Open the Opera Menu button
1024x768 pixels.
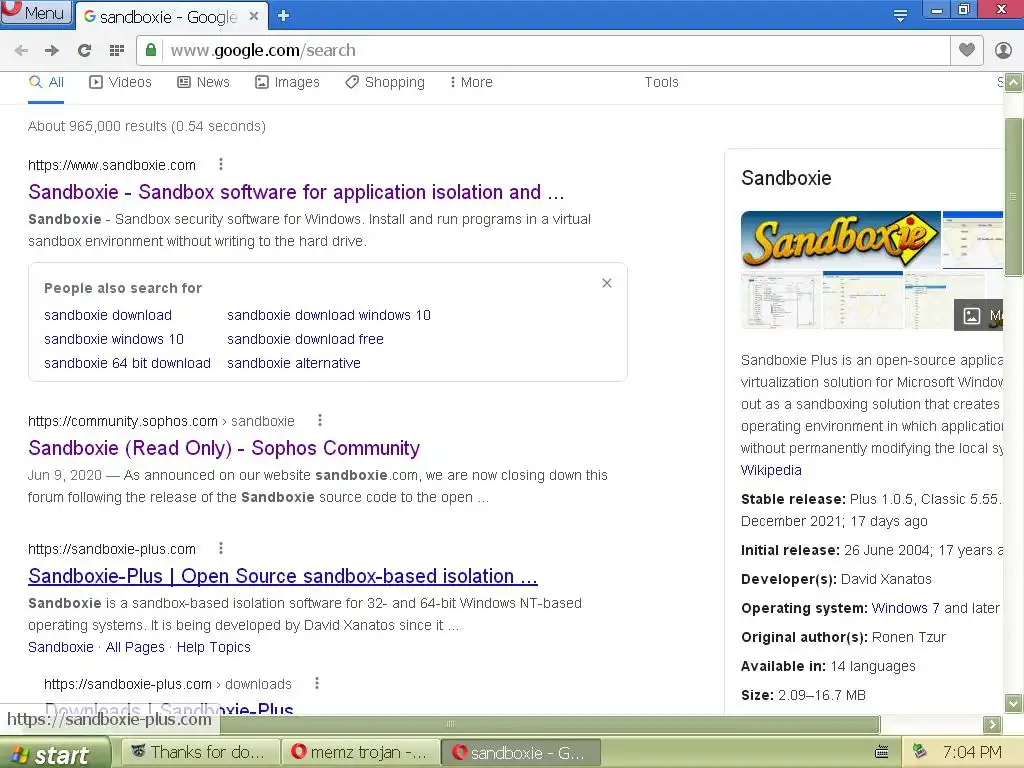click(36, 13)
